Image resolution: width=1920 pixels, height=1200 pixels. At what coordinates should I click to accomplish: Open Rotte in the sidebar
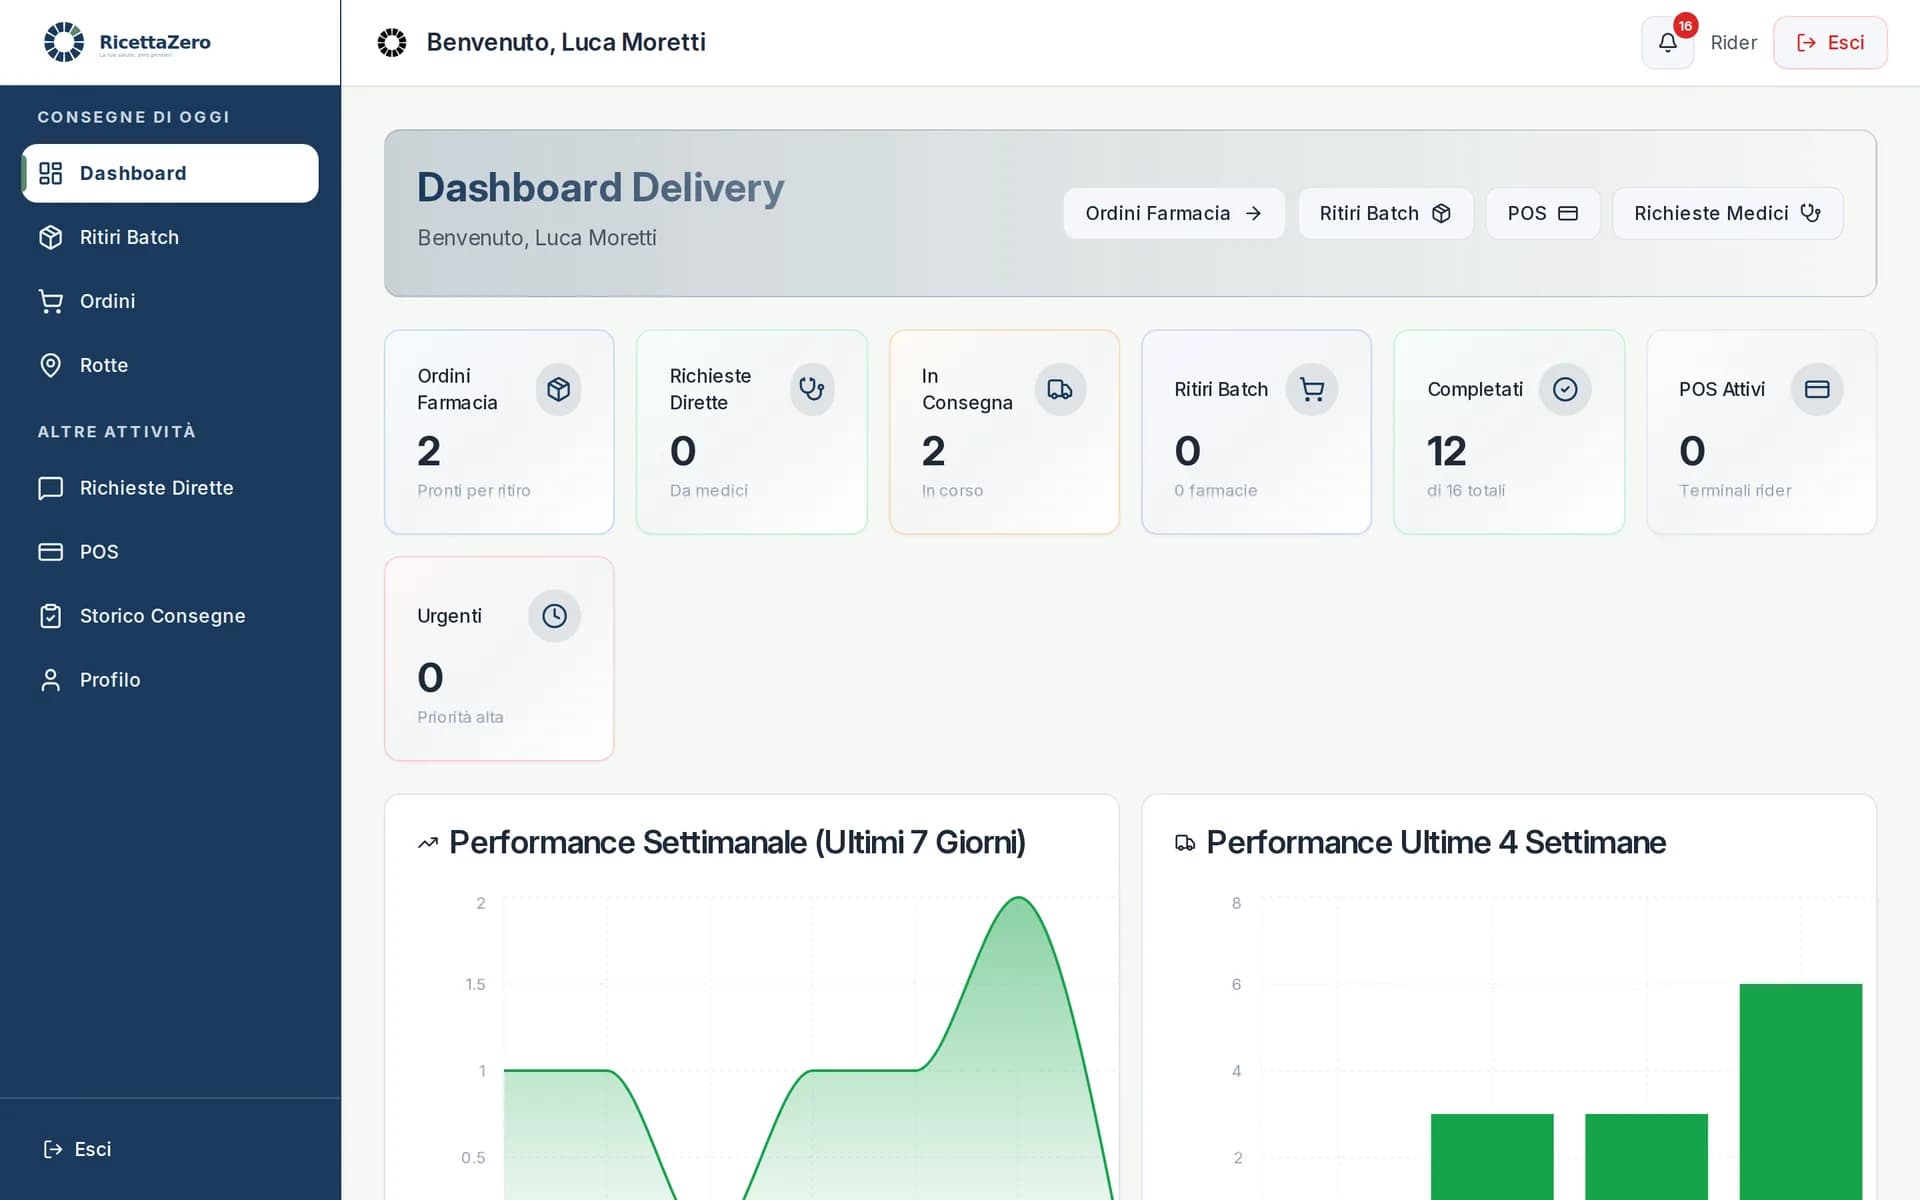point(170,365)
